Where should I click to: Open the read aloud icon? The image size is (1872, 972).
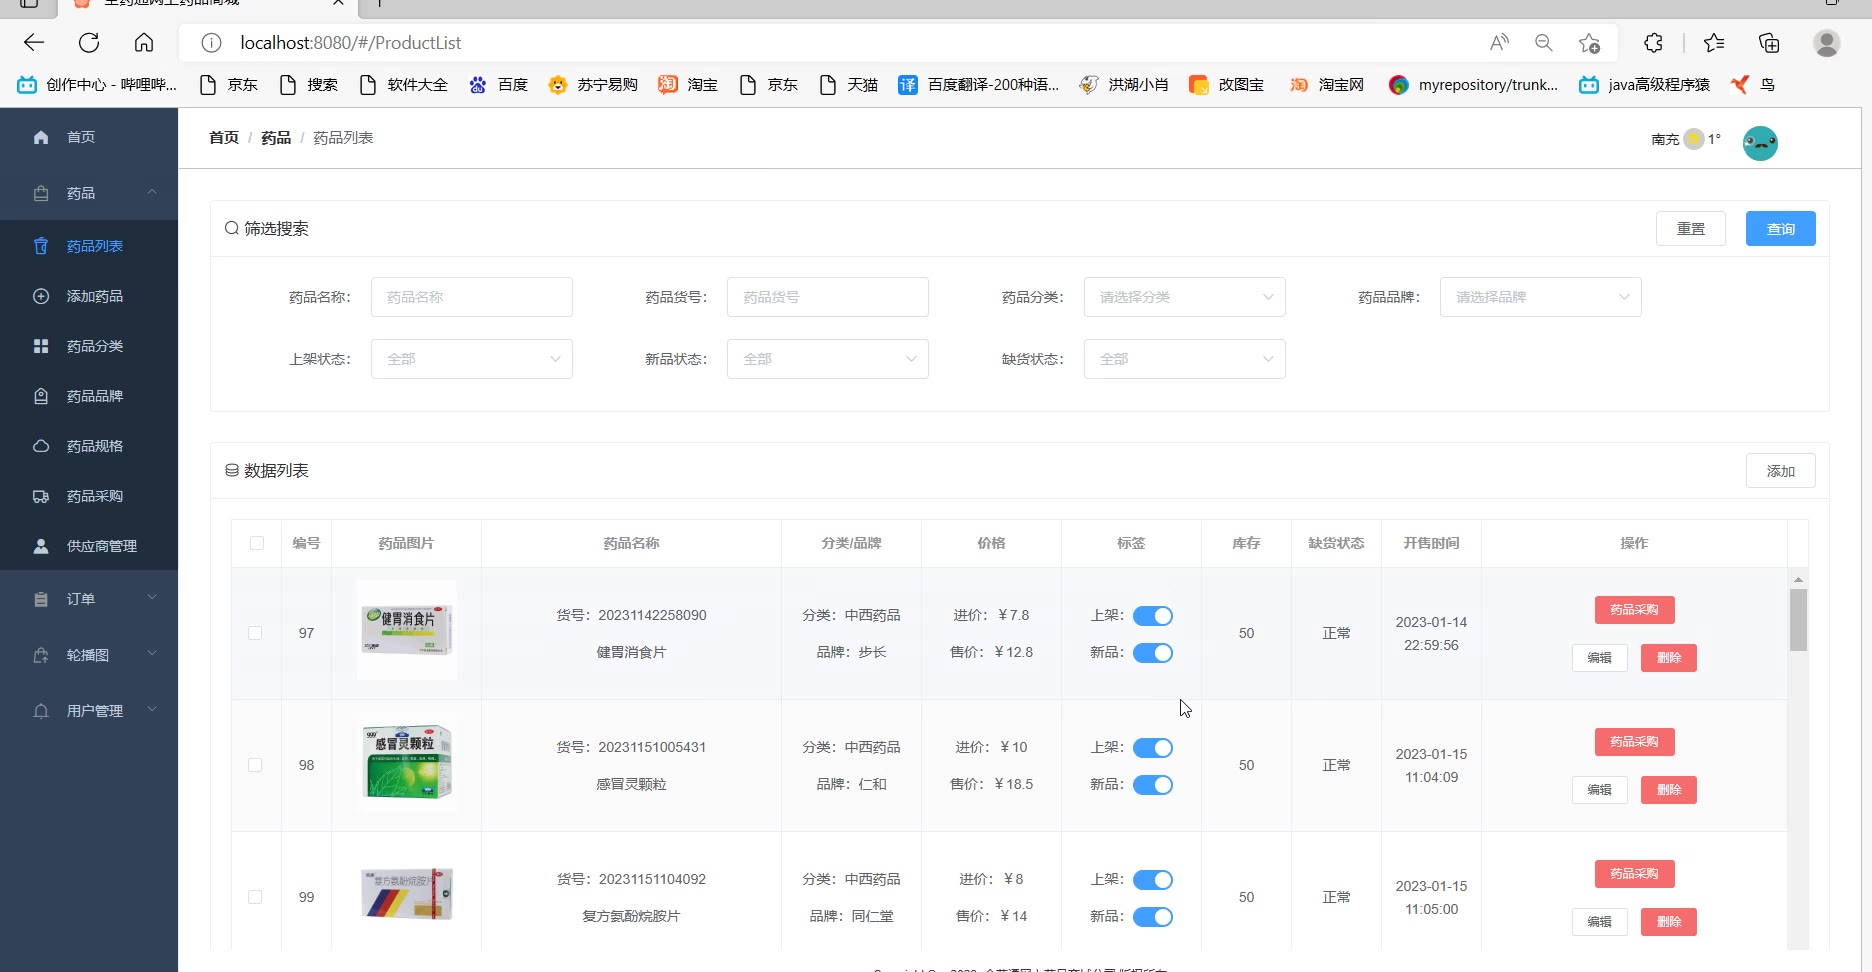(x=1498, y=43)
